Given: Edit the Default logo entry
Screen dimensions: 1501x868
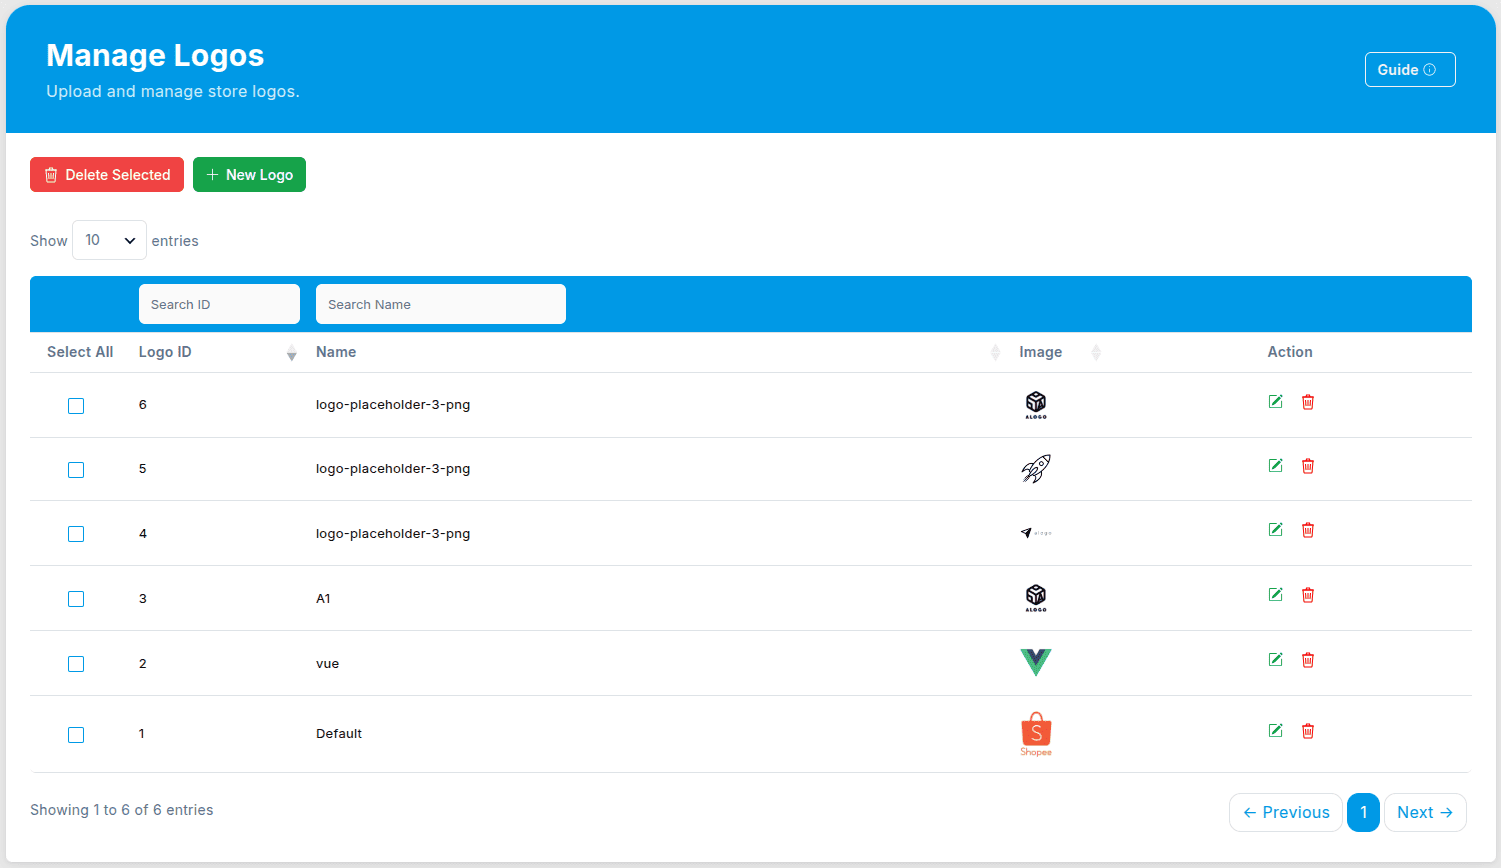Looking at the screenshot, I should pos(1275,731).
